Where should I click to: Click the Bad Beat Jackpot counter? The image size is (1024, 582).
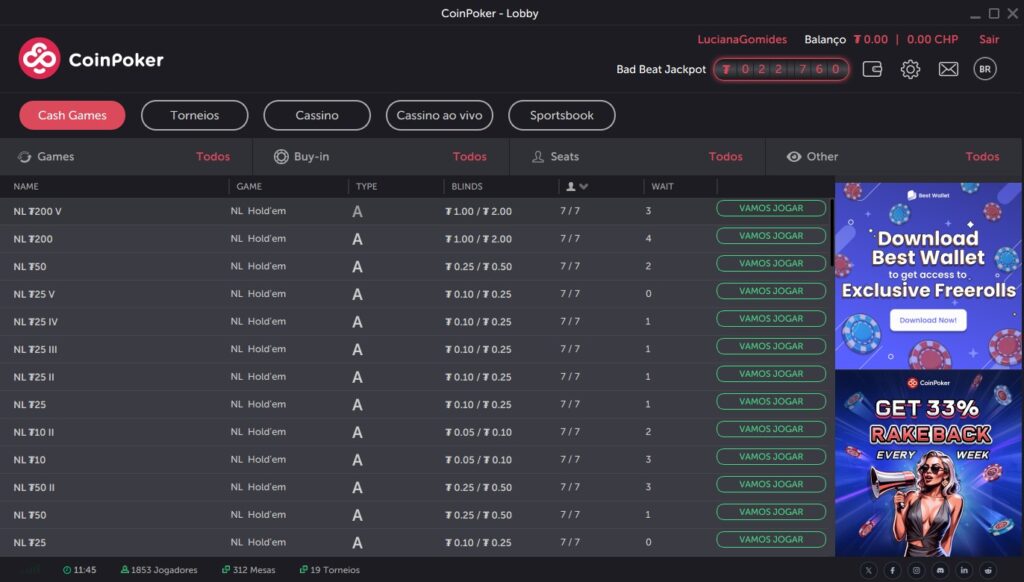781,69
